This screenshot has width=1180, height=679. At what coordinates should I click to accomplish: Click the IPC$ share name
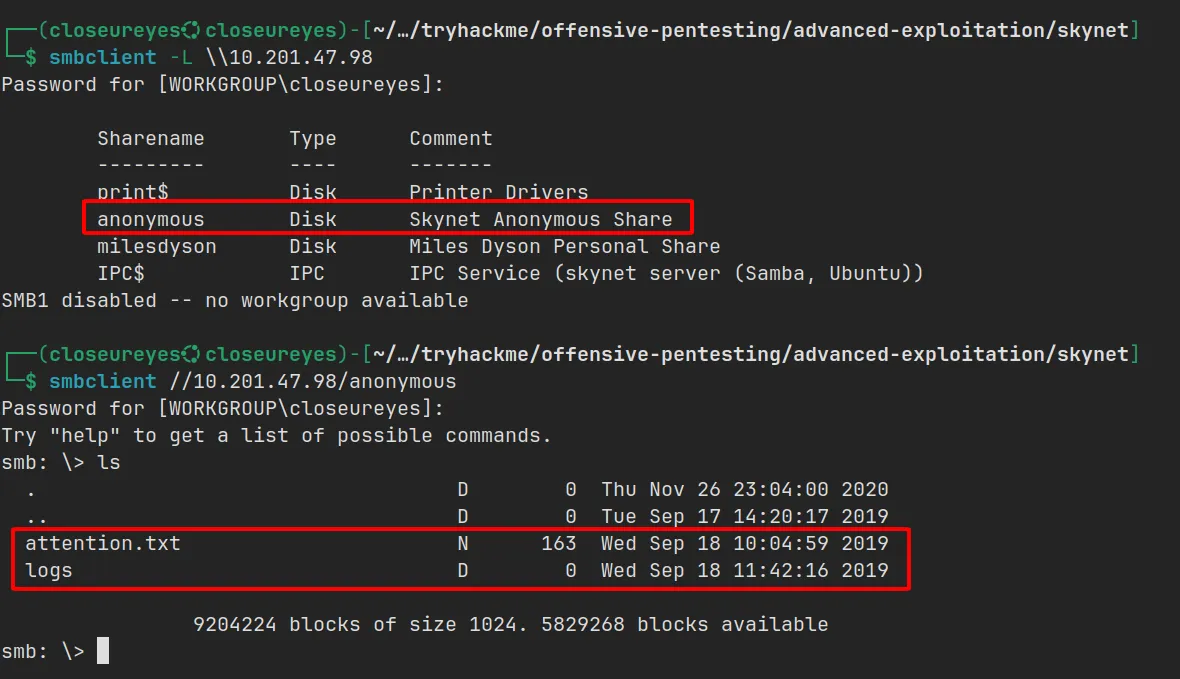121,273
